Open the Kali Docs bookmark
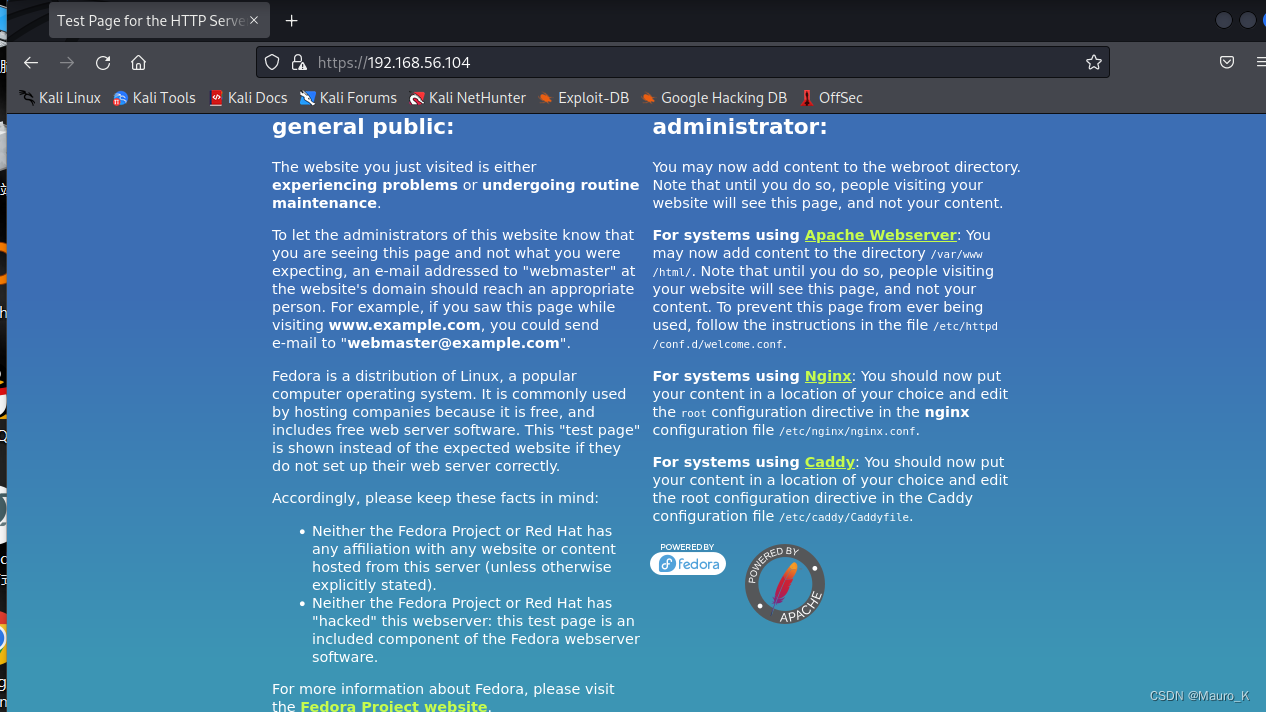The height and width of the screenshot is (712, 1266). pyautogui.click(x=248, y=98)
